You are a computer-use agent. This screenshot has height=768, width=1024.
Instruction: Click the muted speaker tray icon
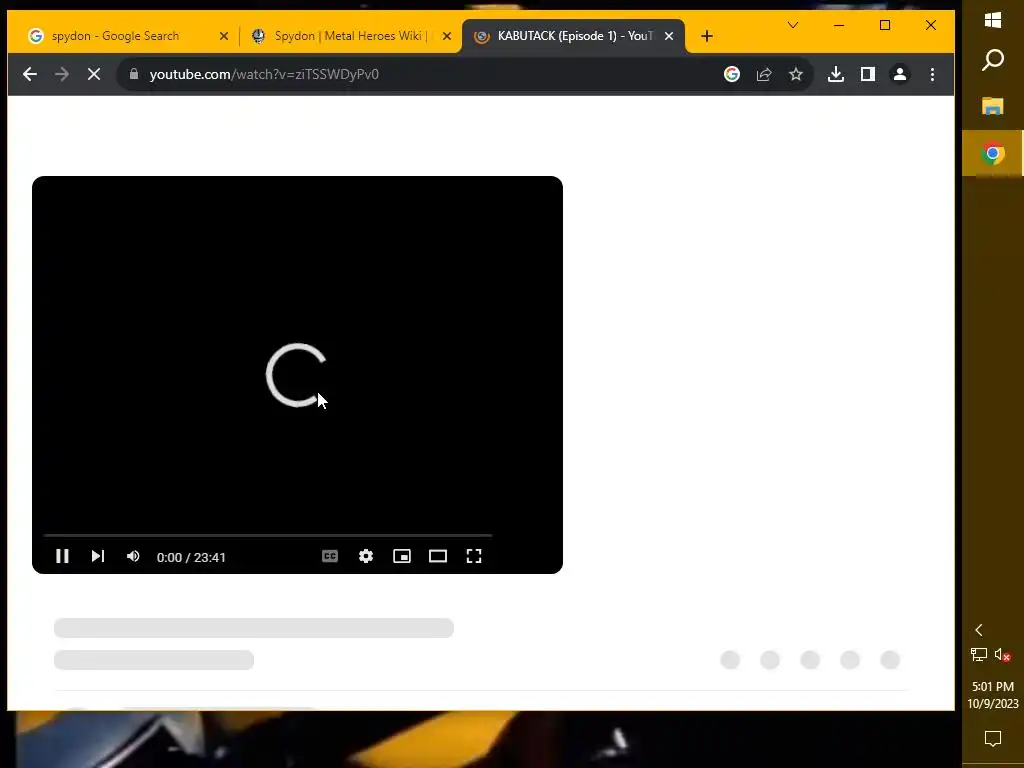click(x=1003, y=654)
